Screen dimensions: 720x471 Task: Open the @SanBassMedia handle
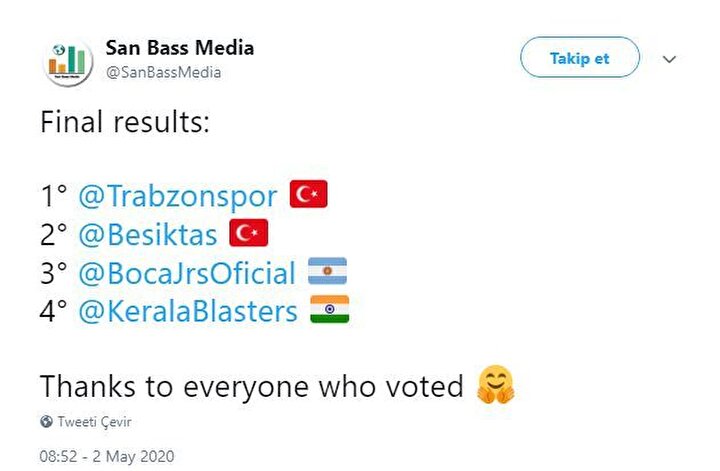(x=163, y=72)
